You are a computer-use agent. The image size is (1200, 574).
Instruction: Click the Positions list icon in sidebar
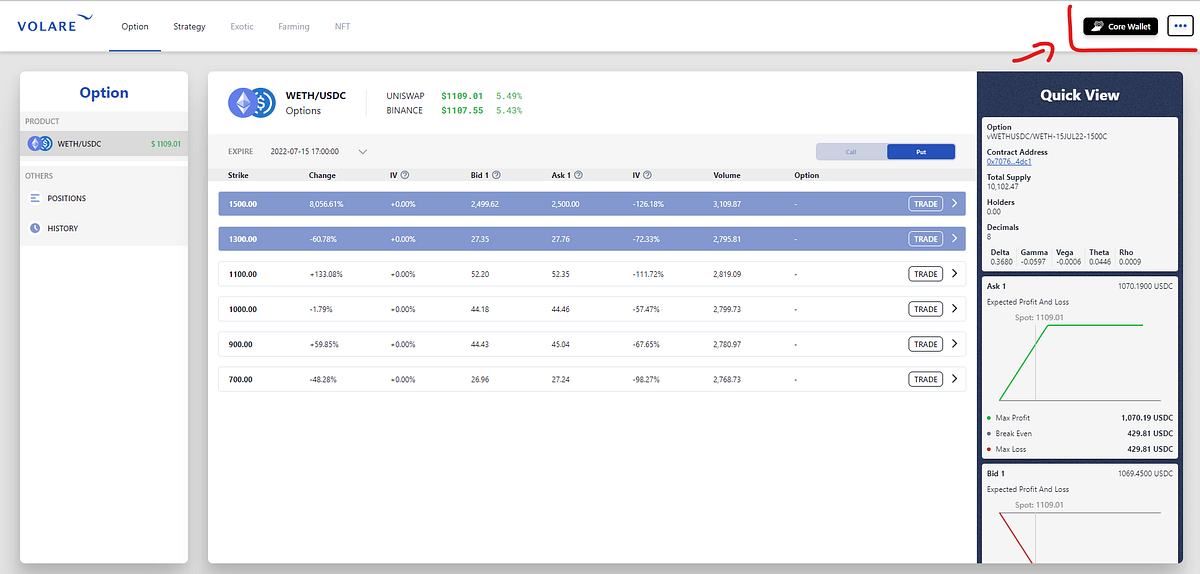(35, 198)
